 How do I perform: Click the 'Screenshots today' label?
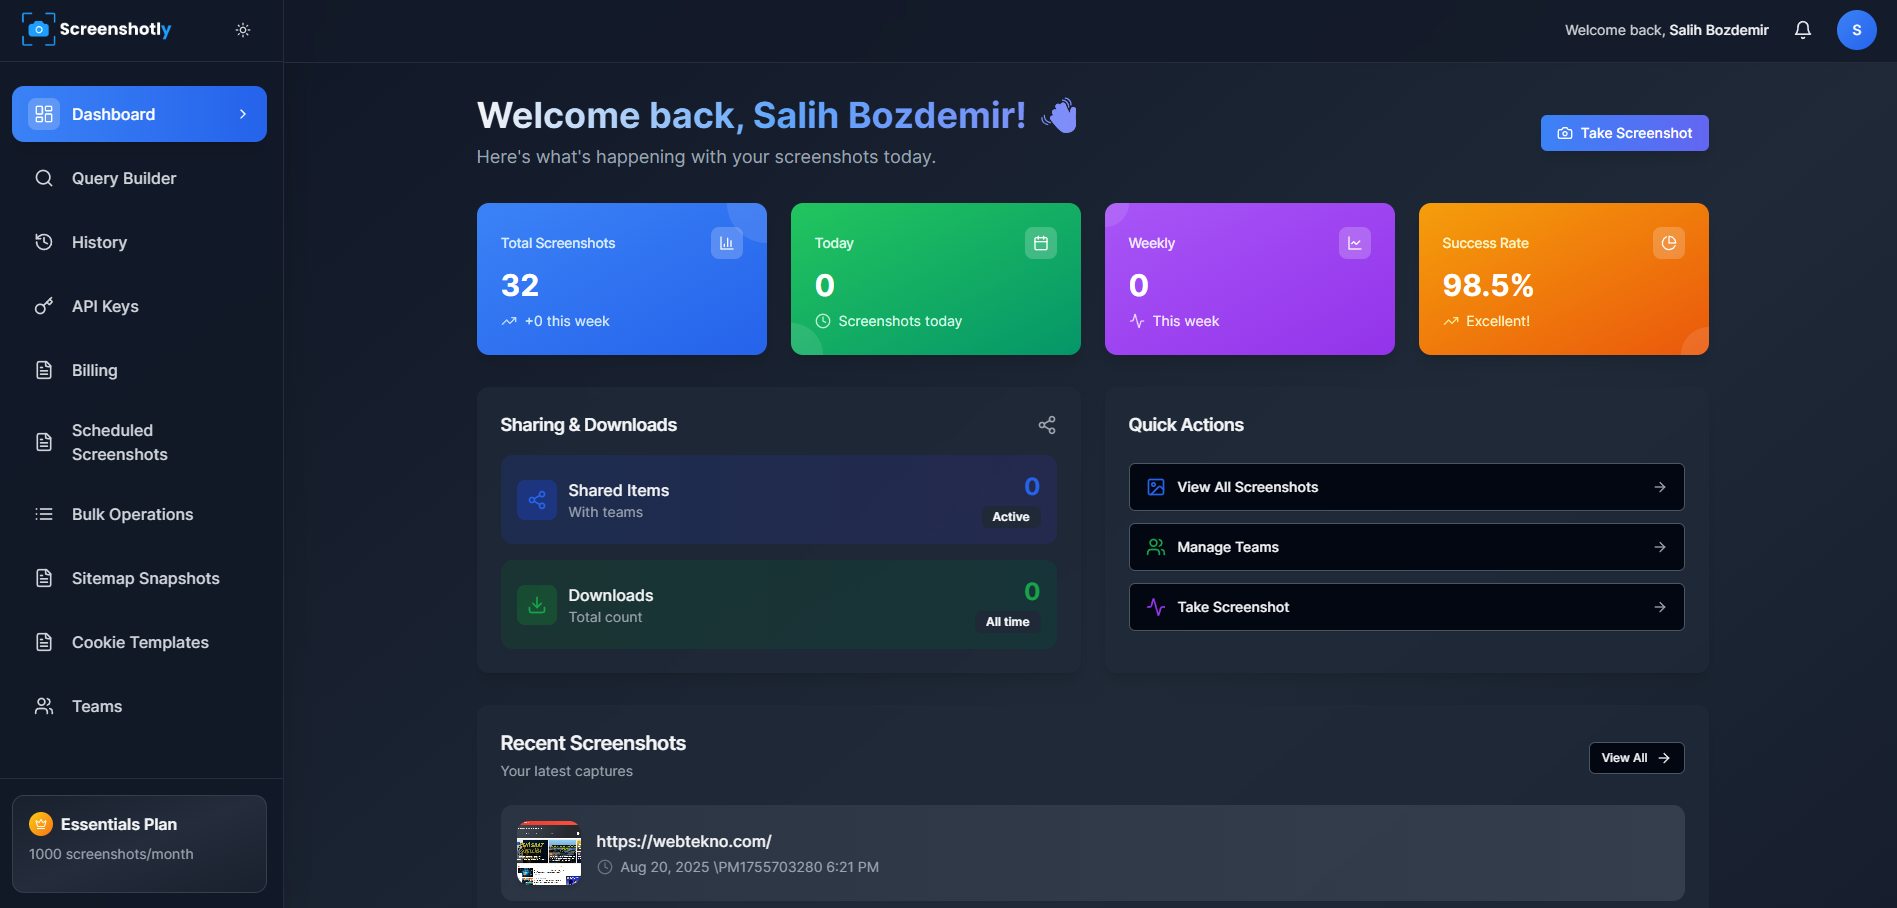(900, 321)
